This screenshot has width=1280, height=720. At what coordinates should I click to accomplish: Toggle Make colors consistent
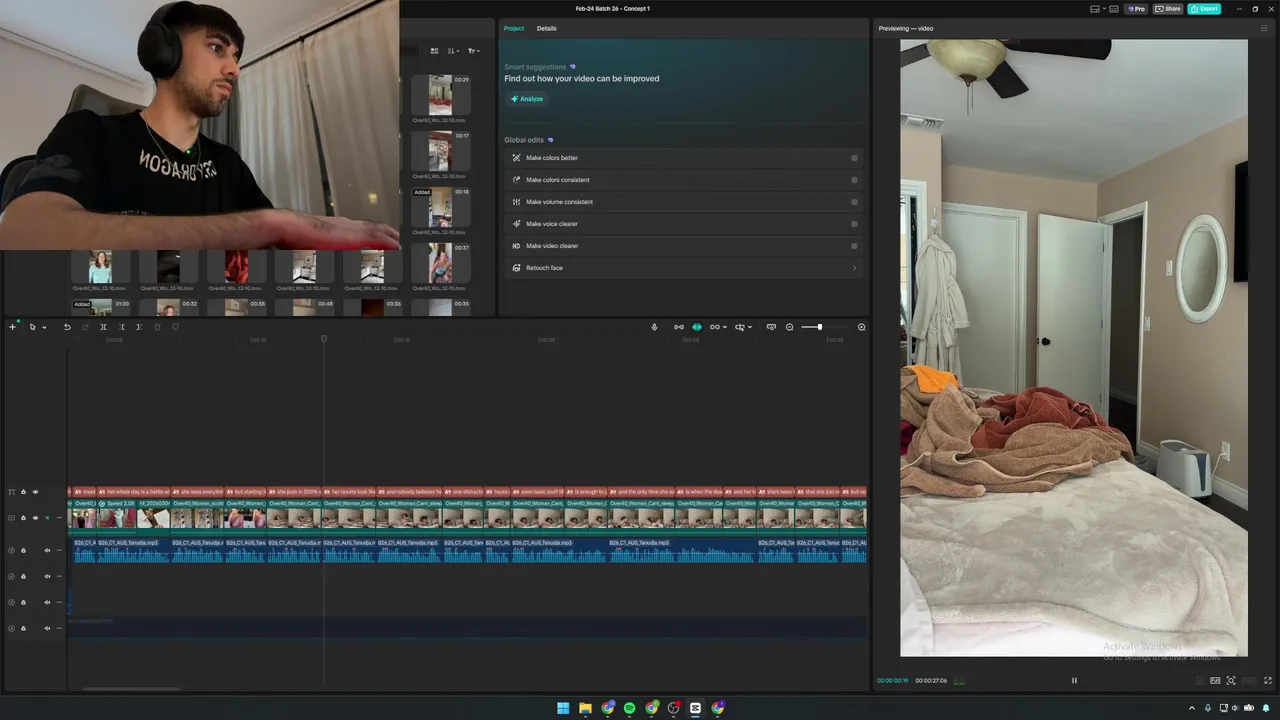tap(854, 180)
